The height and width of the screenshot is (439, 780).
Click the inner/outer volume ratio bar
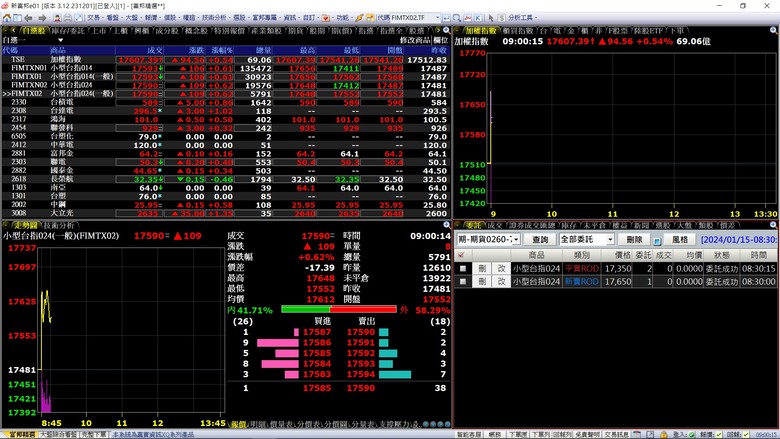(x=339, y=309)
